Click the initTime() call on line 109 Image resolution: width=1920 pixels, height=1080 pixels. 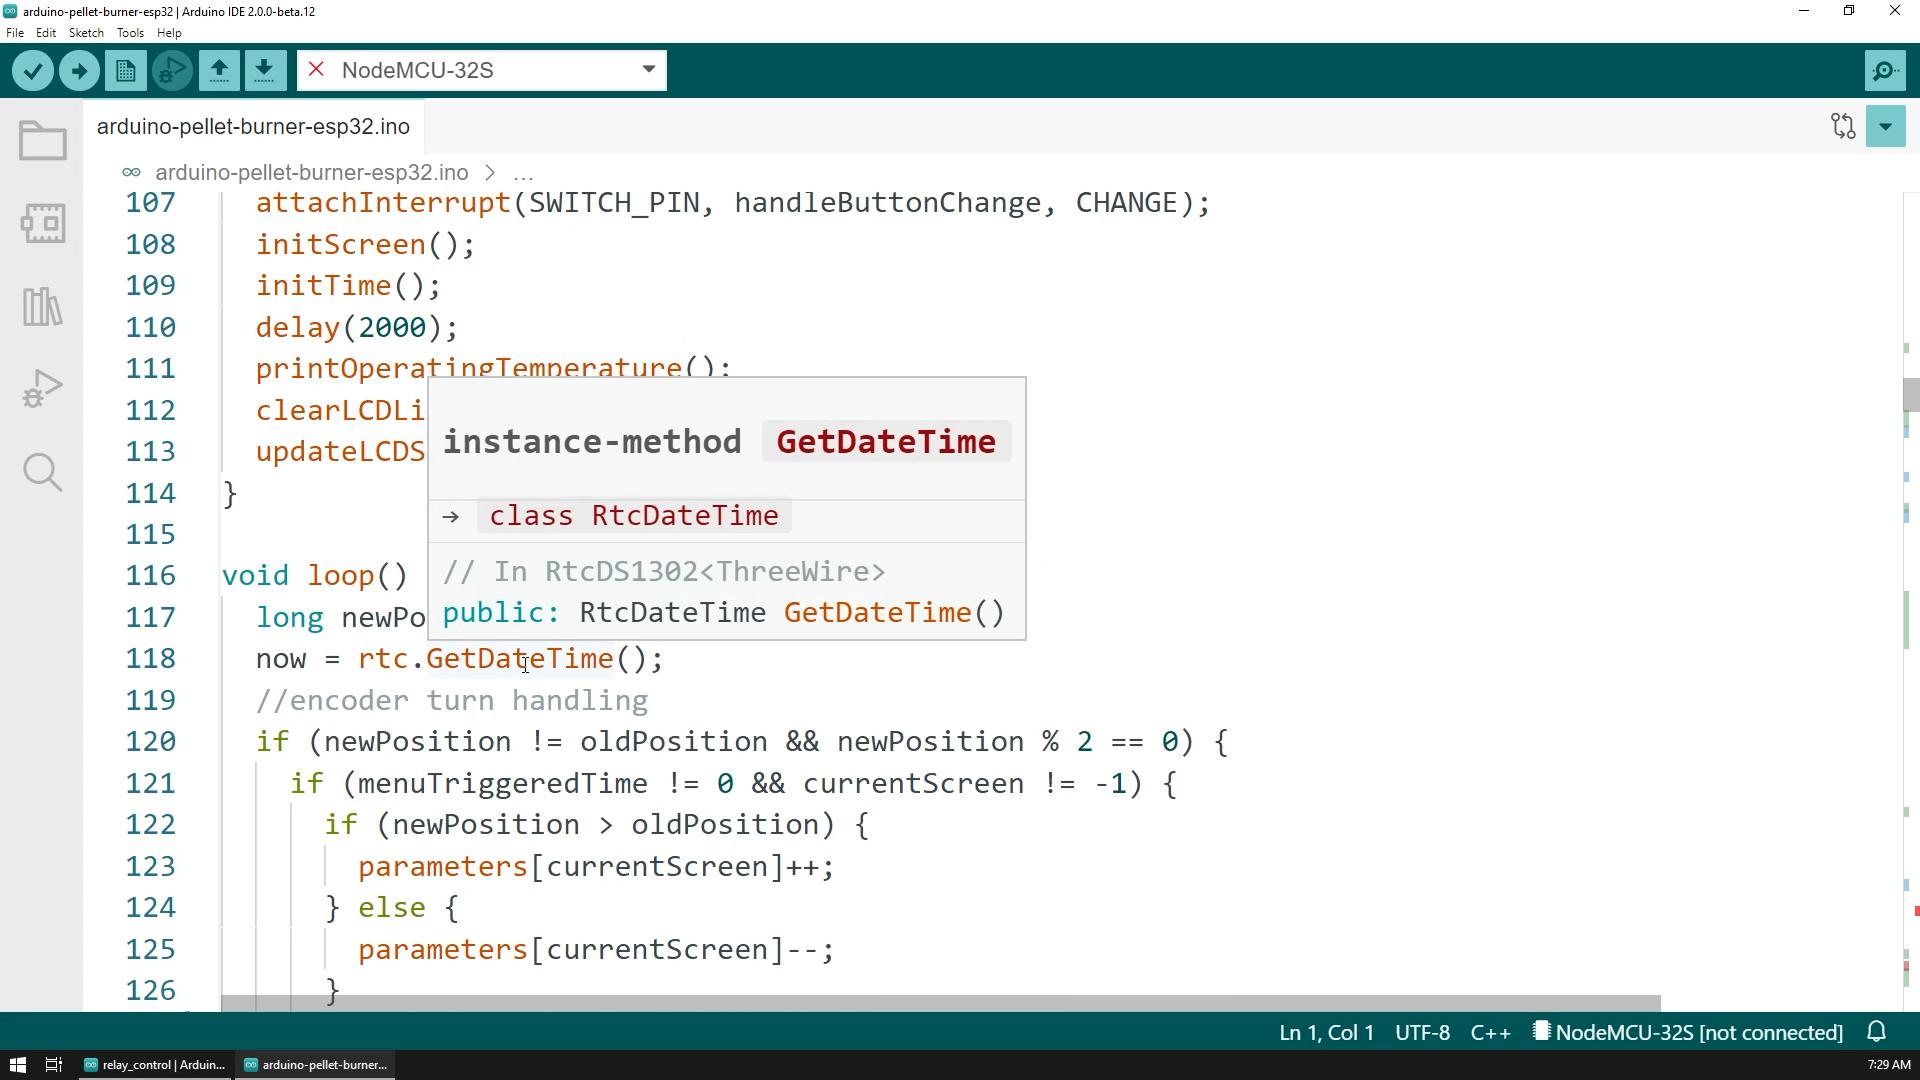tap(348, 286)
